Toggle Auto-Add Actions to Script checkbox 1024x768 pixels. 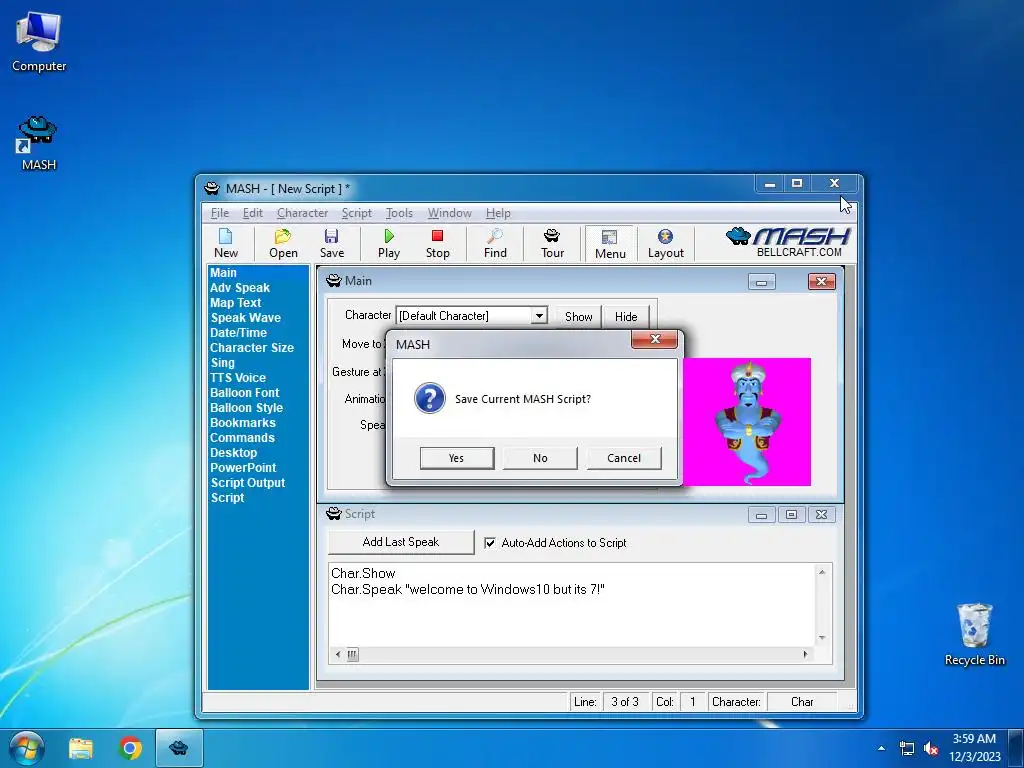(x=490, y=543)
